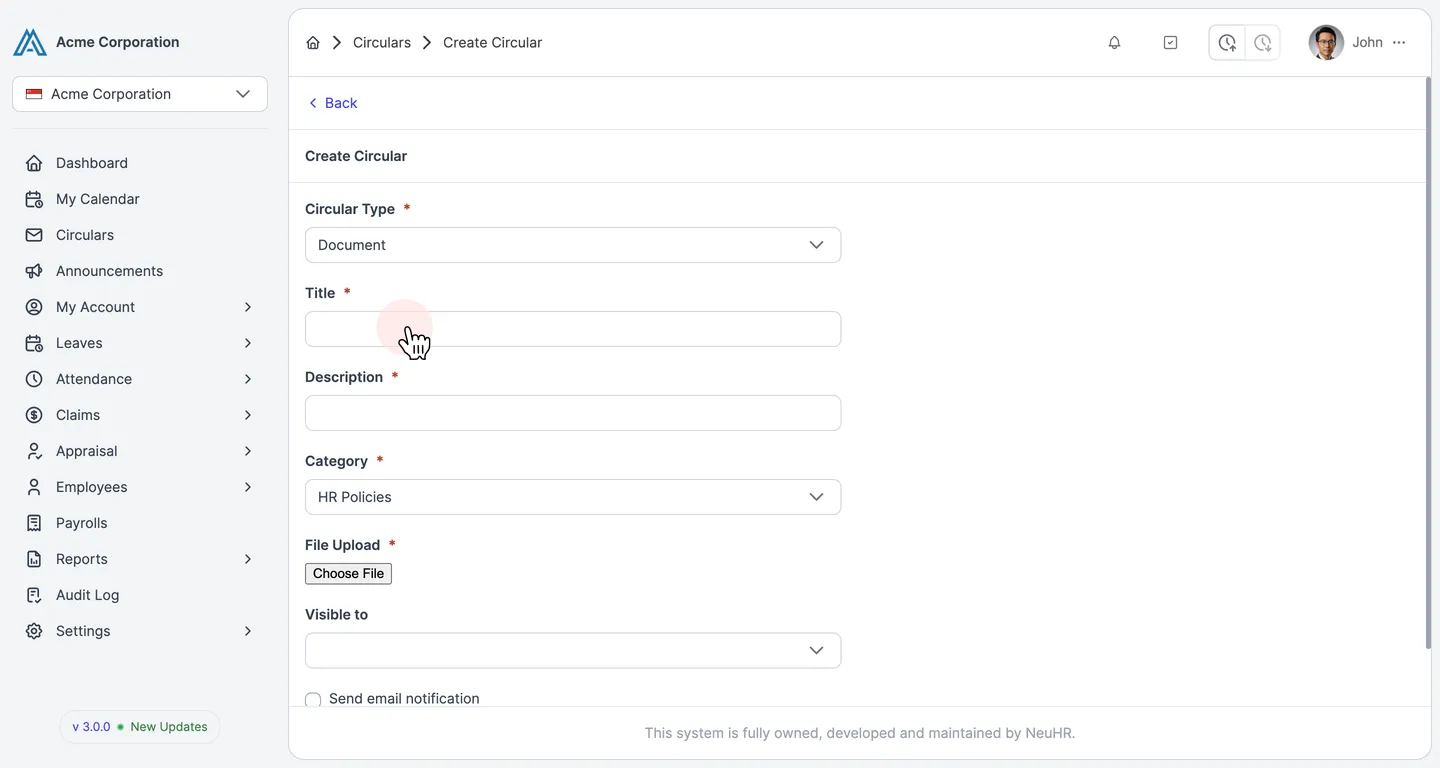
Task: Click the Appraisal person icon
Action: coord(34,451)
